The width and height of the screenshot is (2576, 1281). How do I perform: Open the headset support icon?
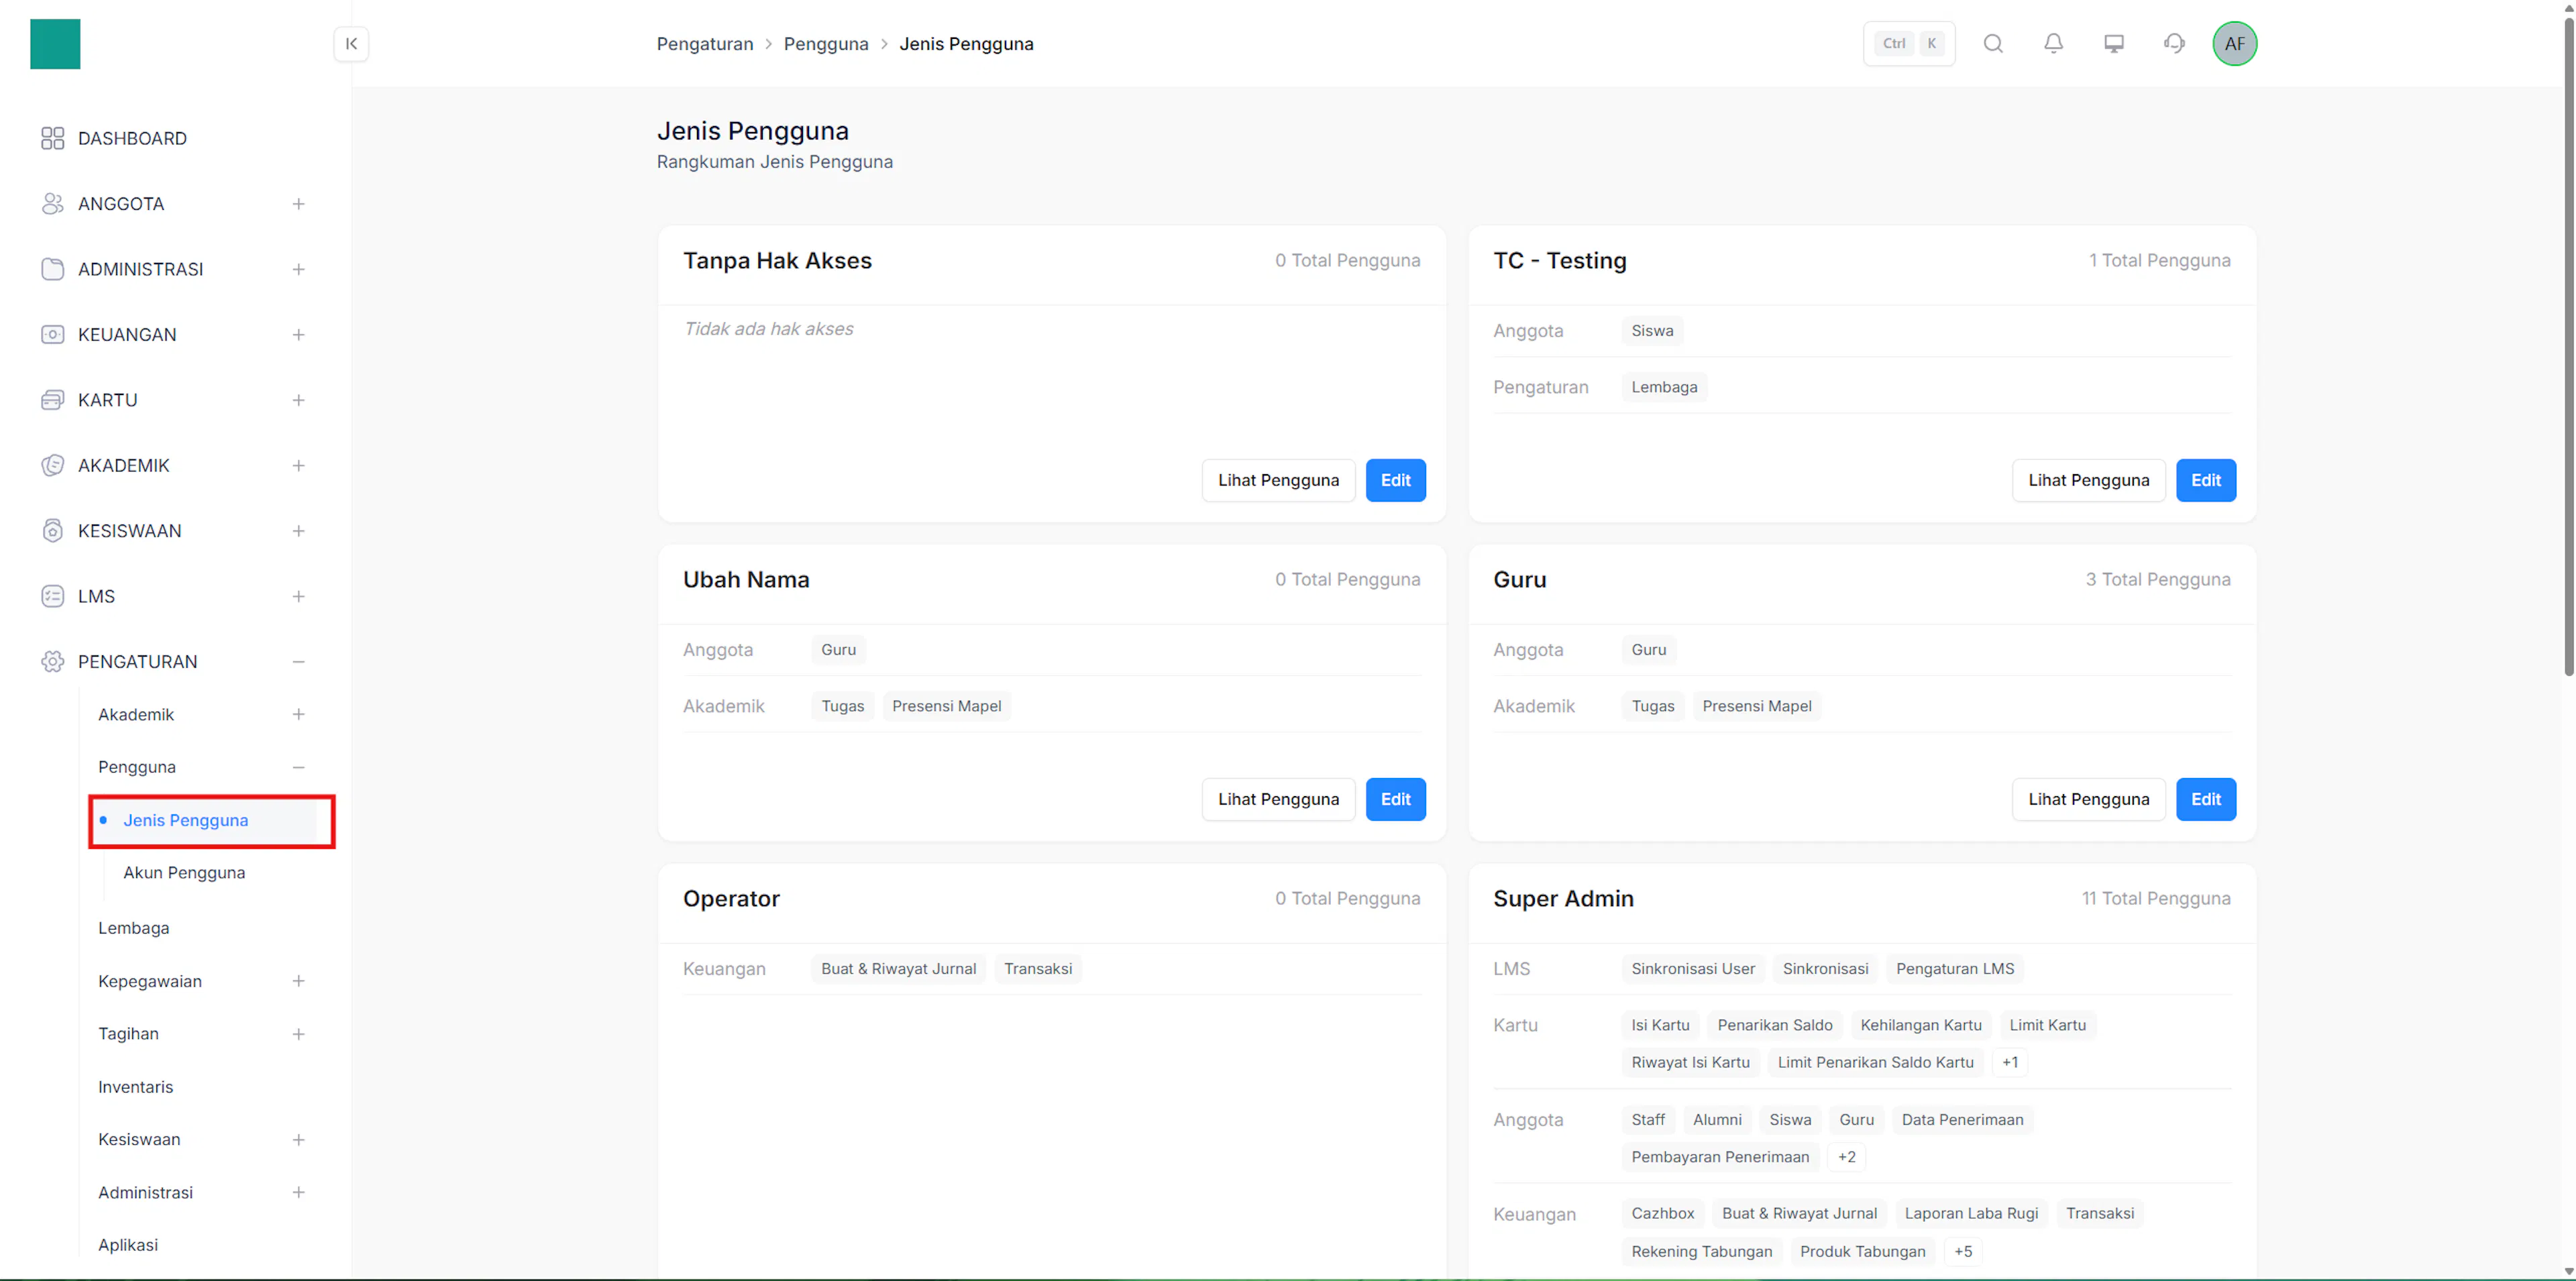[x=2174, y=44]
